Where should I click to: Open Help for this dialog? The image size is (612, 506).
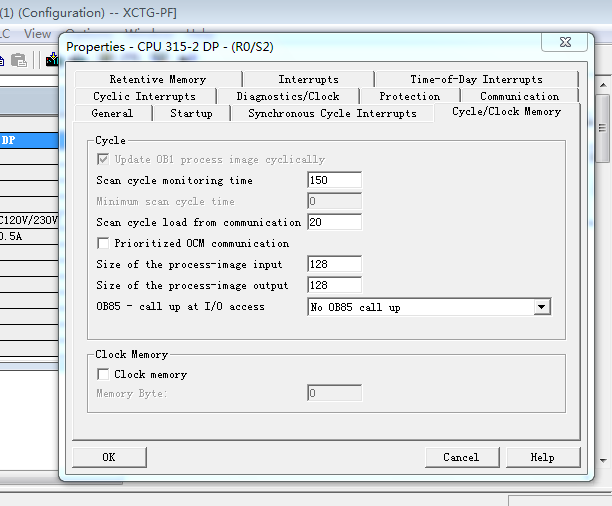coord(543,457)
